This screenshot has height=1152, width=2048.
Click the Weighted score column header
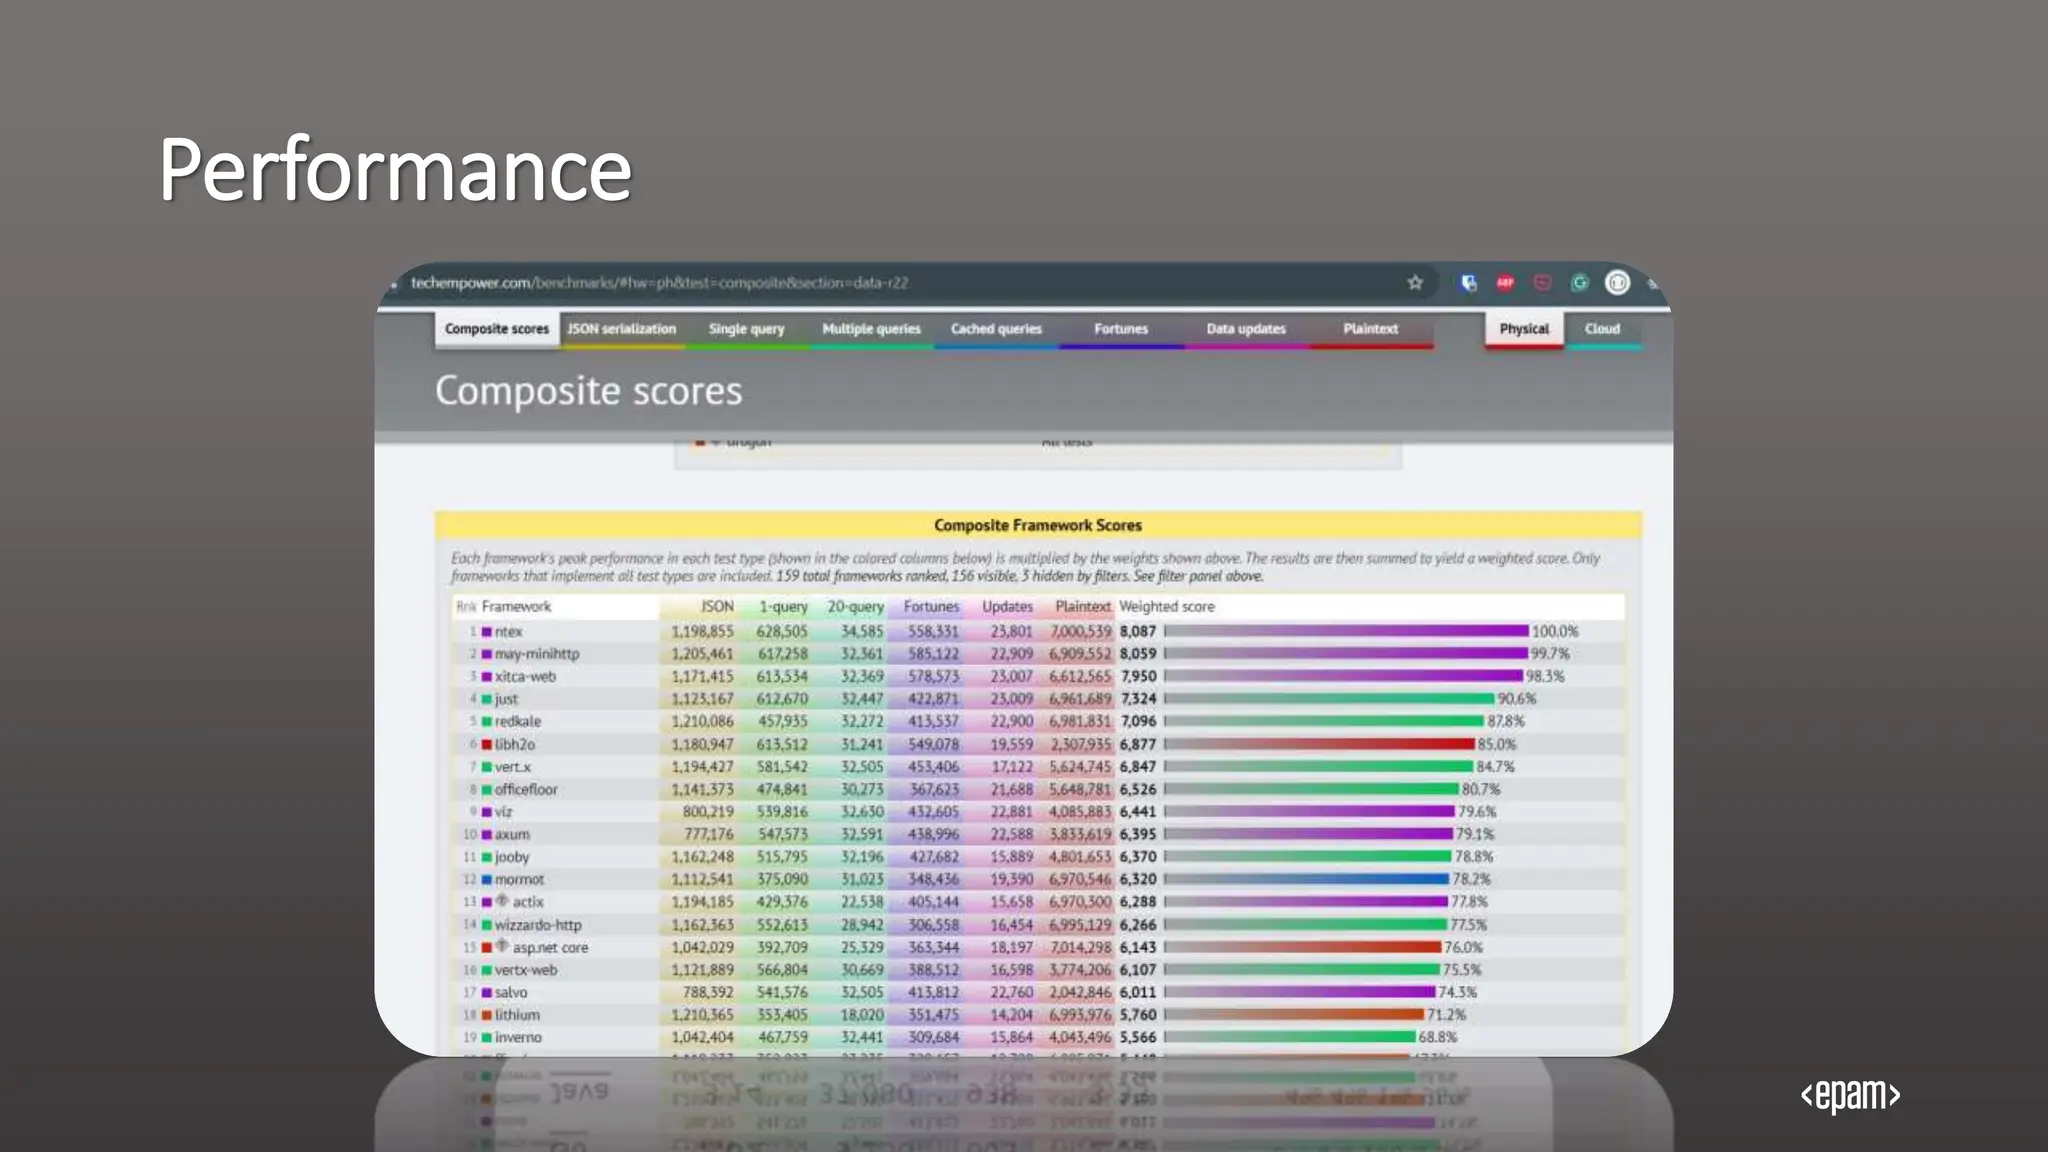[x=1166, y=607]
